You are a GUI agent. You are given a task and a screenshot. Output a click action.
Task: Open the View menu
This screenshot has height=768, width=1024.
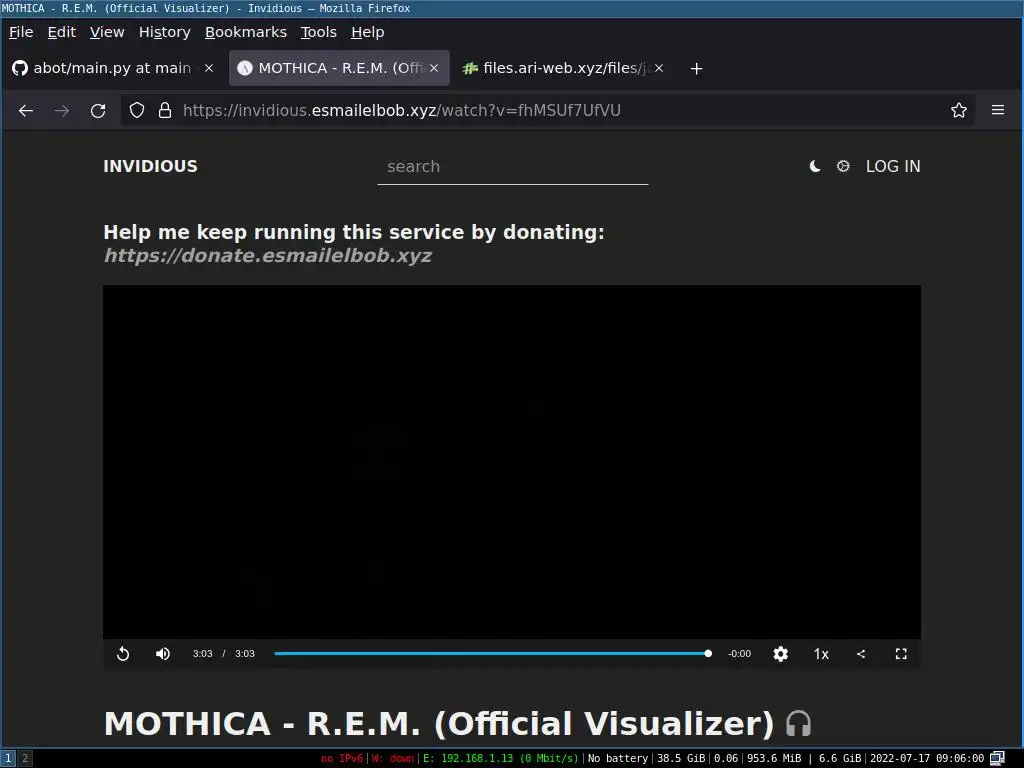pos(107,32)
